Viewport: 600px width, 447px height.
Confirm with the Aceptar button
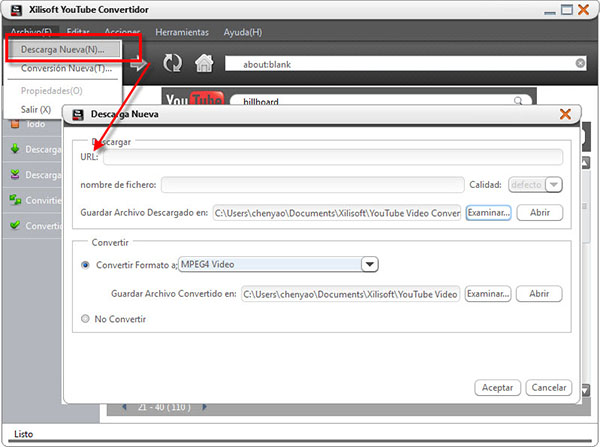pos(497,388)
